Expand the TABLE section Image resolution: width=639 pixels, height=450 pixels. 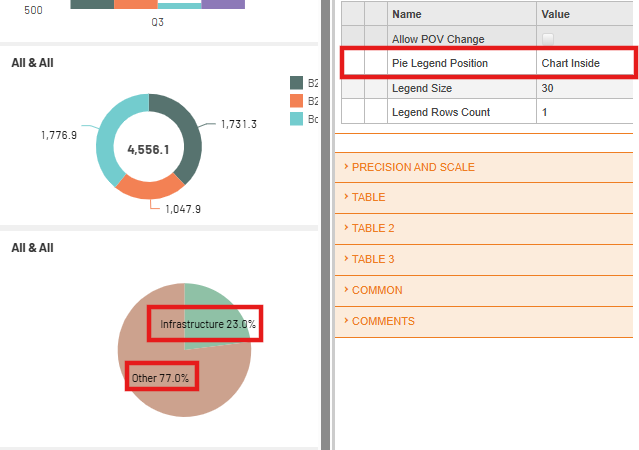click(x=484, y=197)
